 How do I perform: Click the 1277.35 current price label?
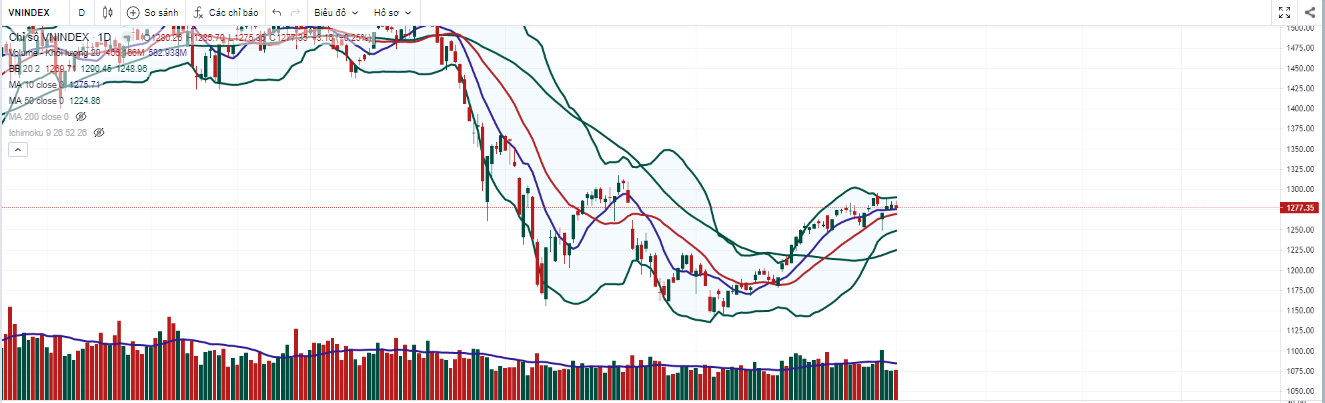(x=1300, y=208)
